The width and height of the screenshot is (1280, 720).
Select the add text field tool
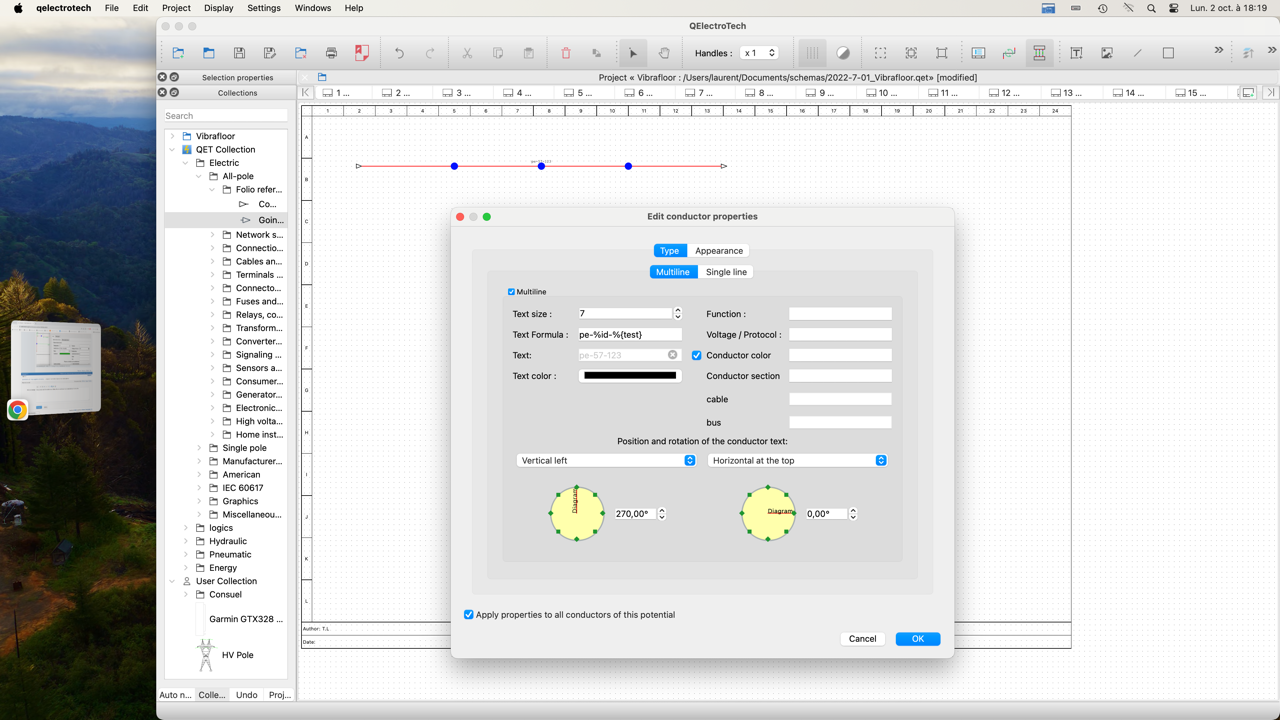click(1076, 53)
